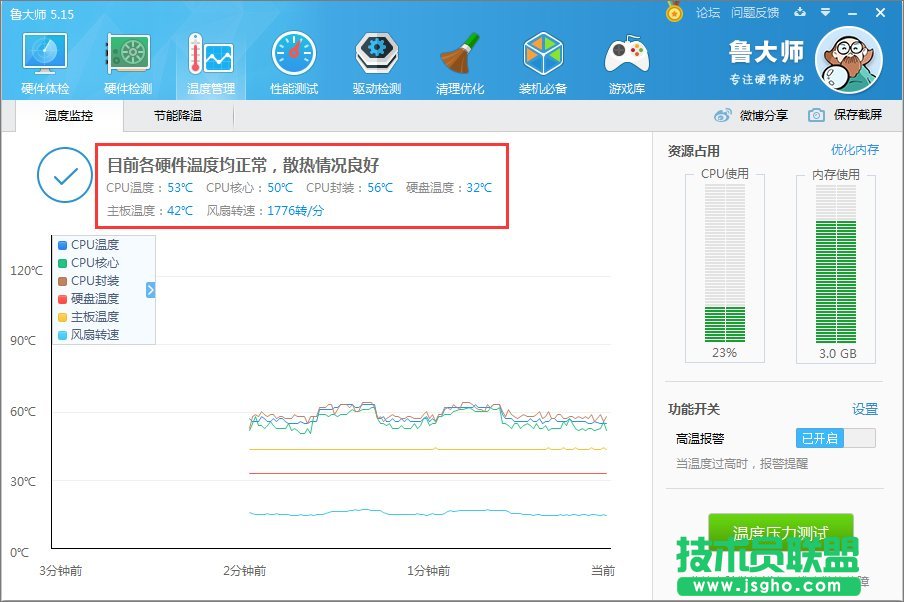Image resolution: width=904 pixels, height=602 pixels.
Task: Open the 游戏库 game library
Action: (x=625, y=60)
